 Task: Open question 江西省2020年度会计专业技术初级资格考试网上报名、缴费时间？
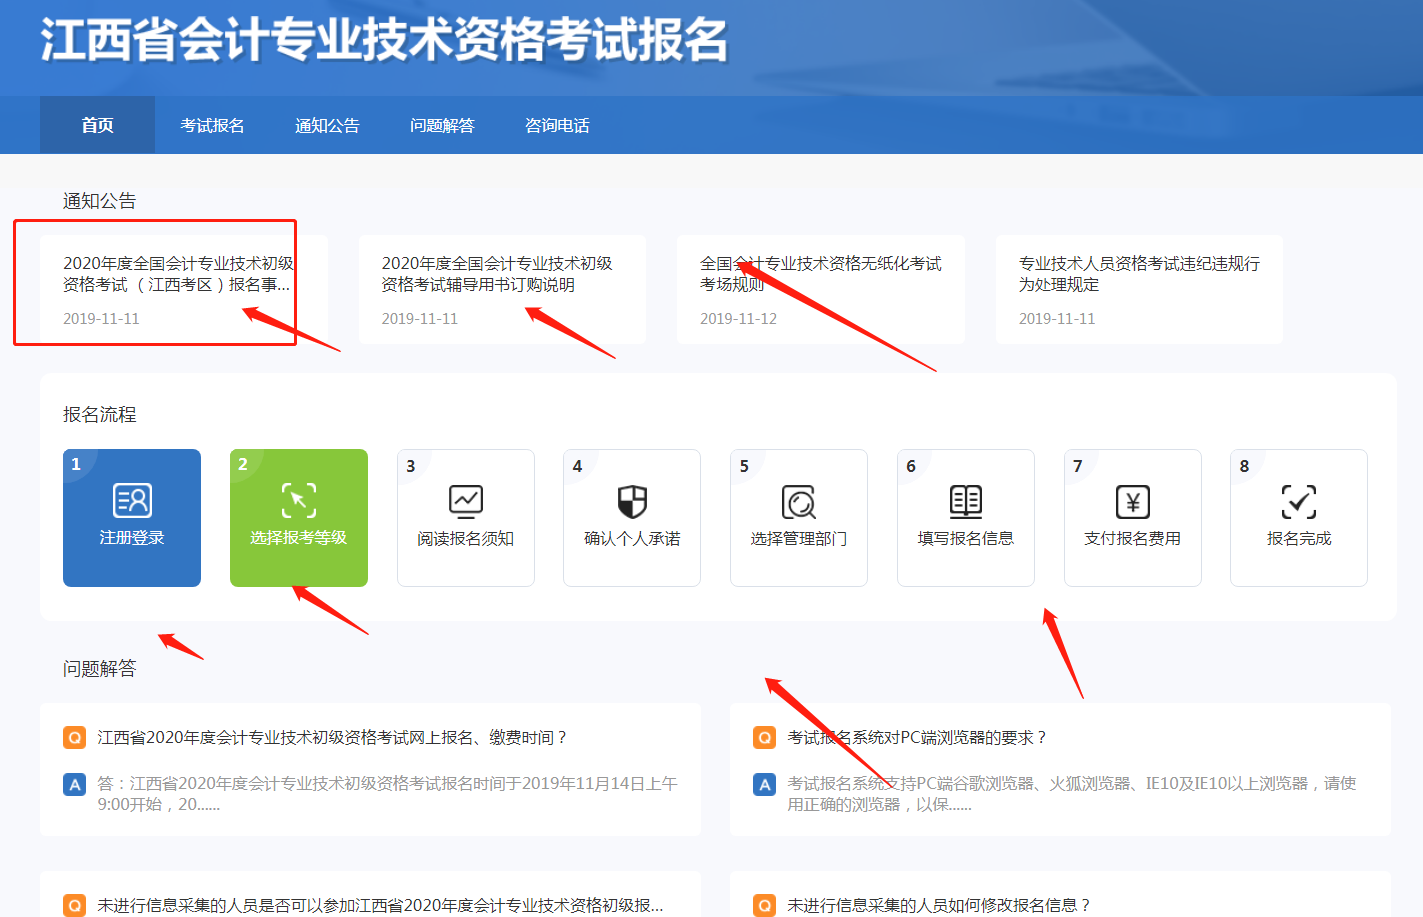(333, 738)
